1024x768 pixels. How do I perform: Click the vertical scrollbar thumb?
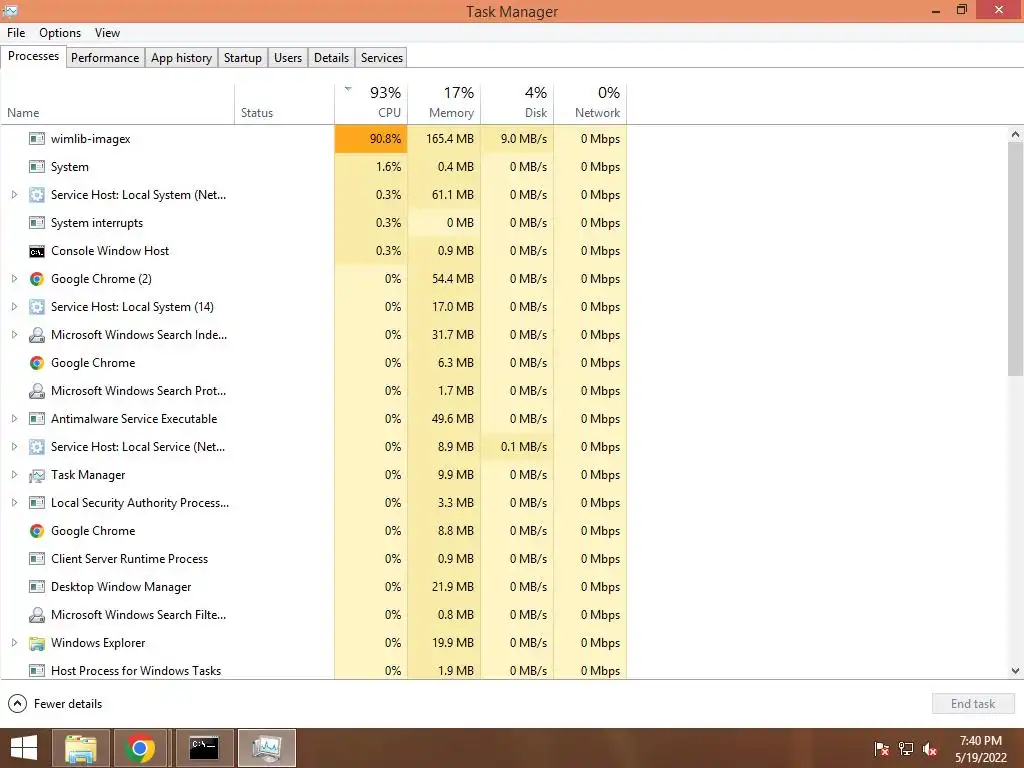point(1016,259)
